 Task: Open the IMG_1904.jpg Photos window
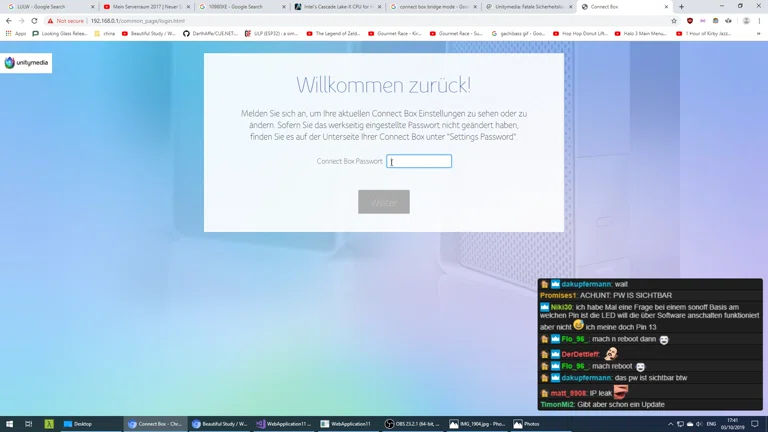477,424
